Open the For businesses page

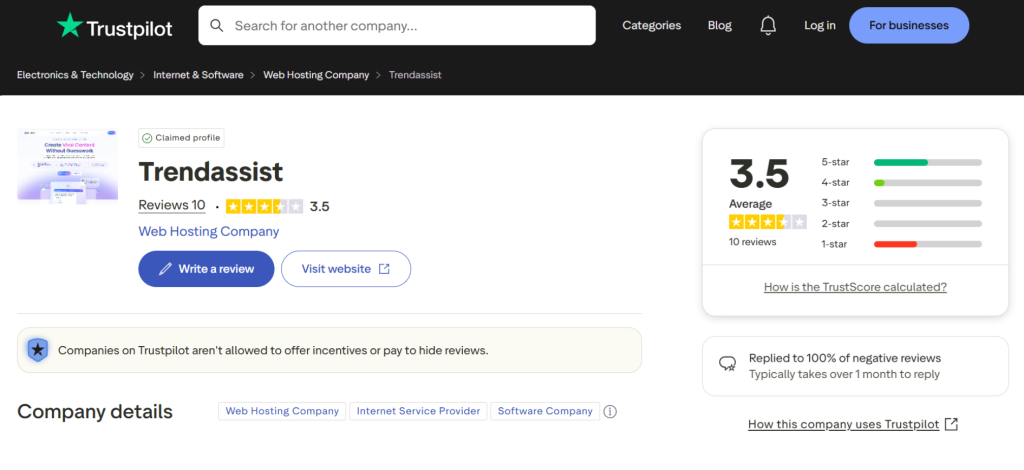click(x=908, y=25)
